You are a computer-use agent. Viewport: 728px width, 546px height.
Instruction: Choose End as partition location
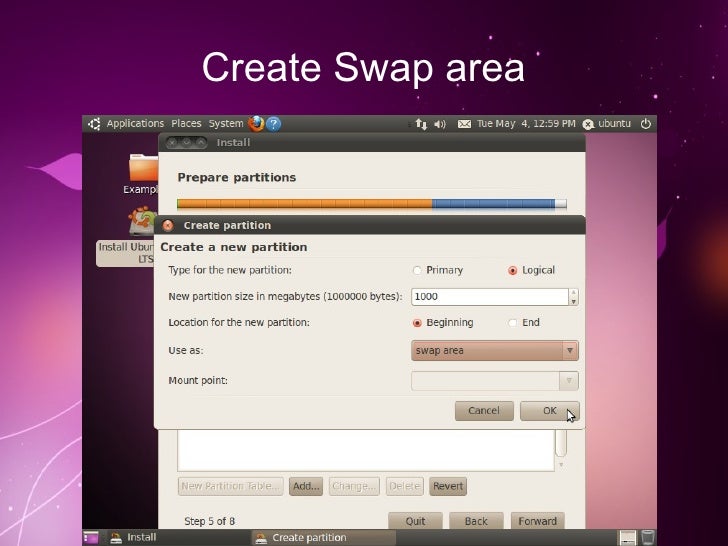click(524, 323)
